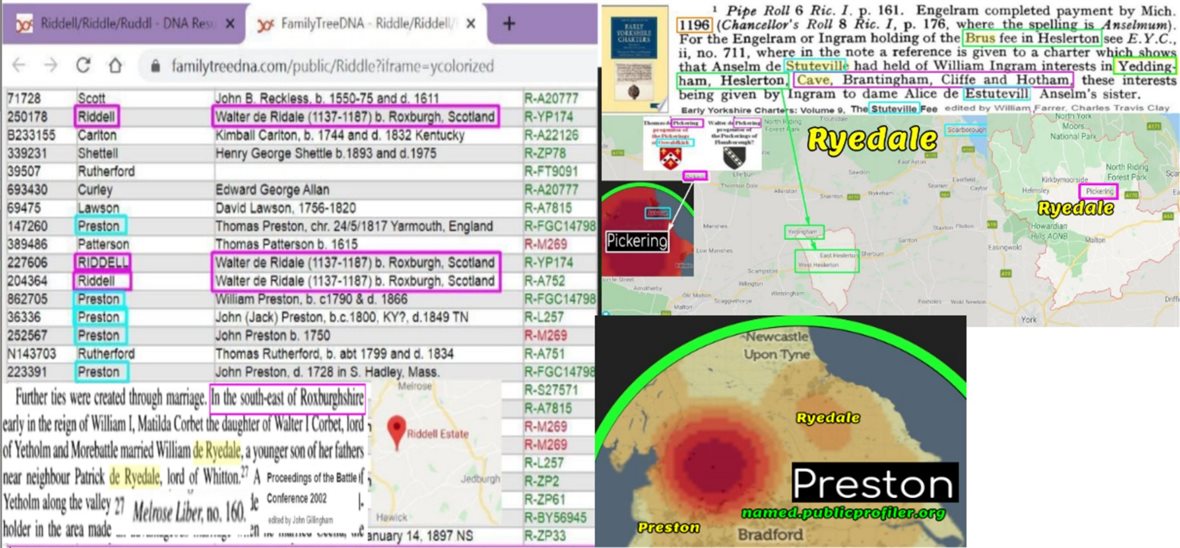Click named.publicprofiler.org text on heatmap
Screen dimensions: 1180x548
(x=842, y=513)
